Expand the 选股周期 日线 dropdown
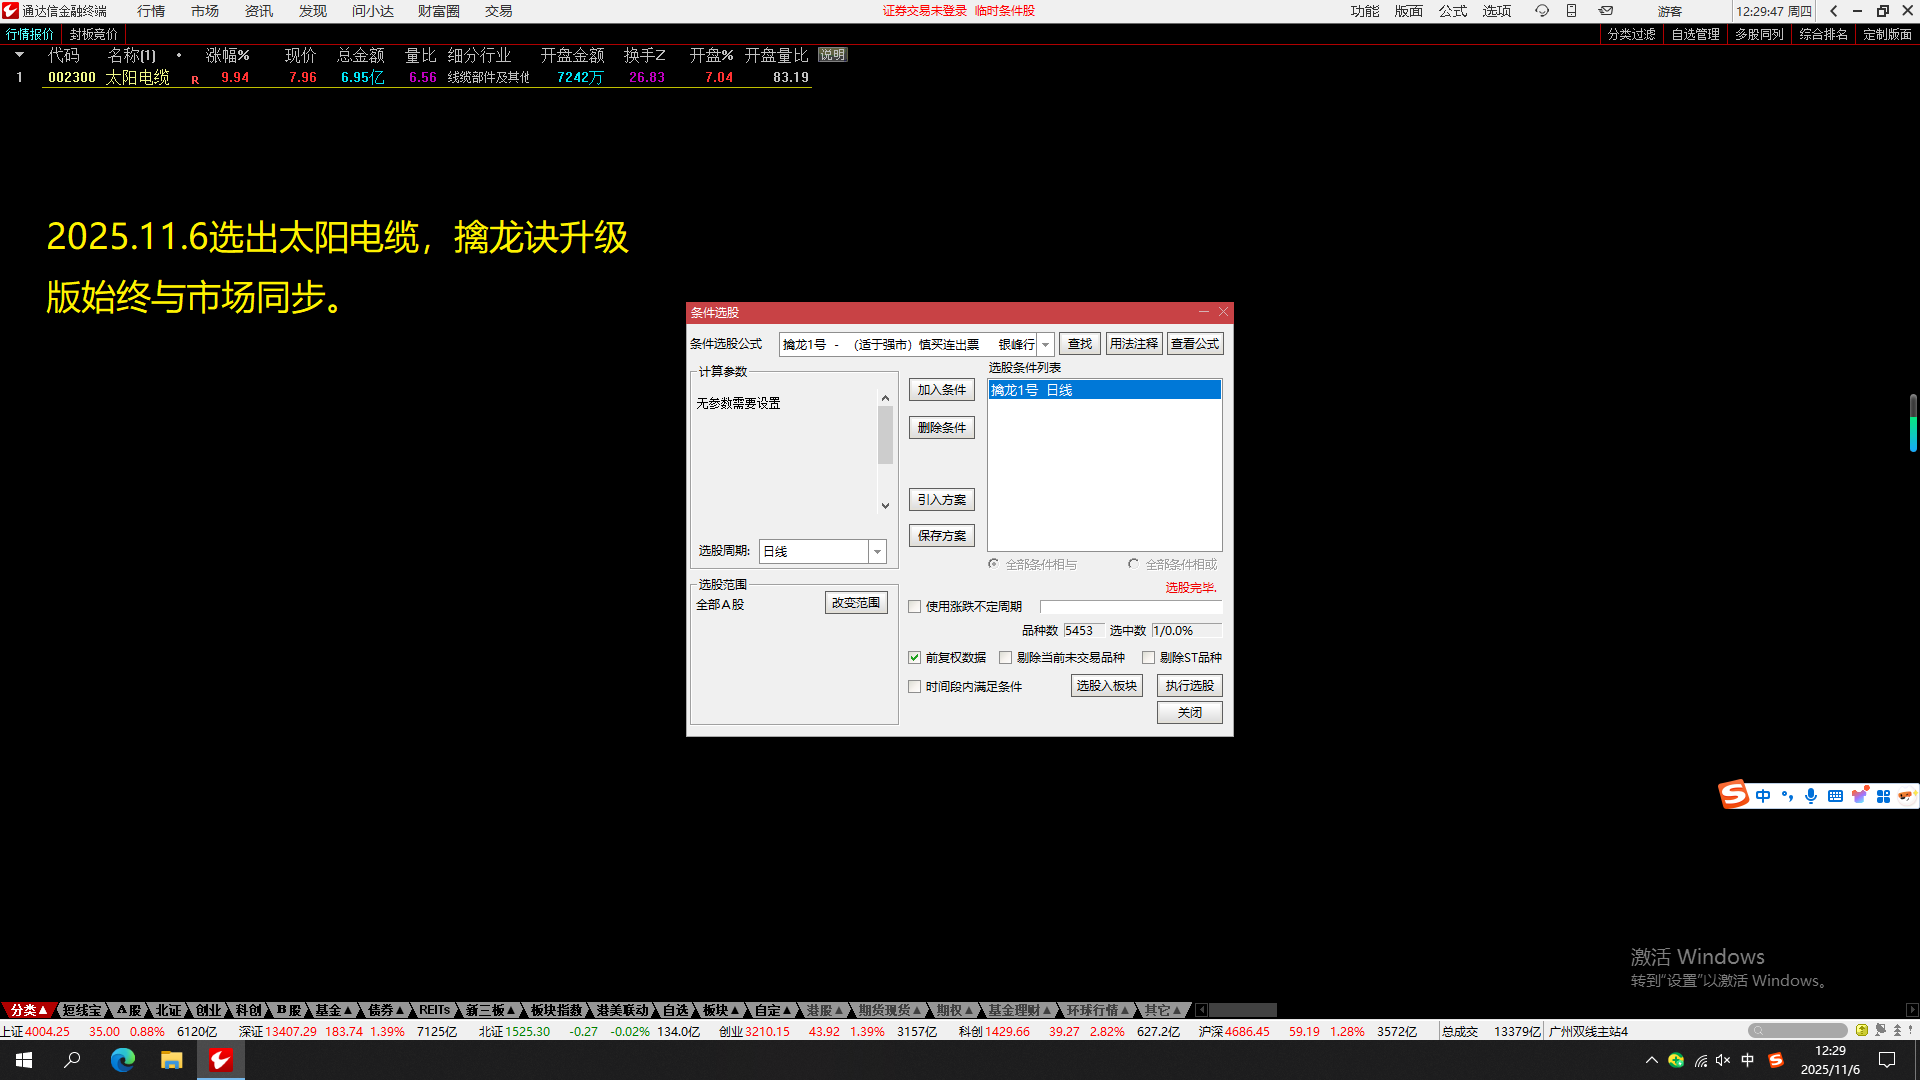Image resolution: width=1920 pixels, height=1080 pixels. click(877, 552)
